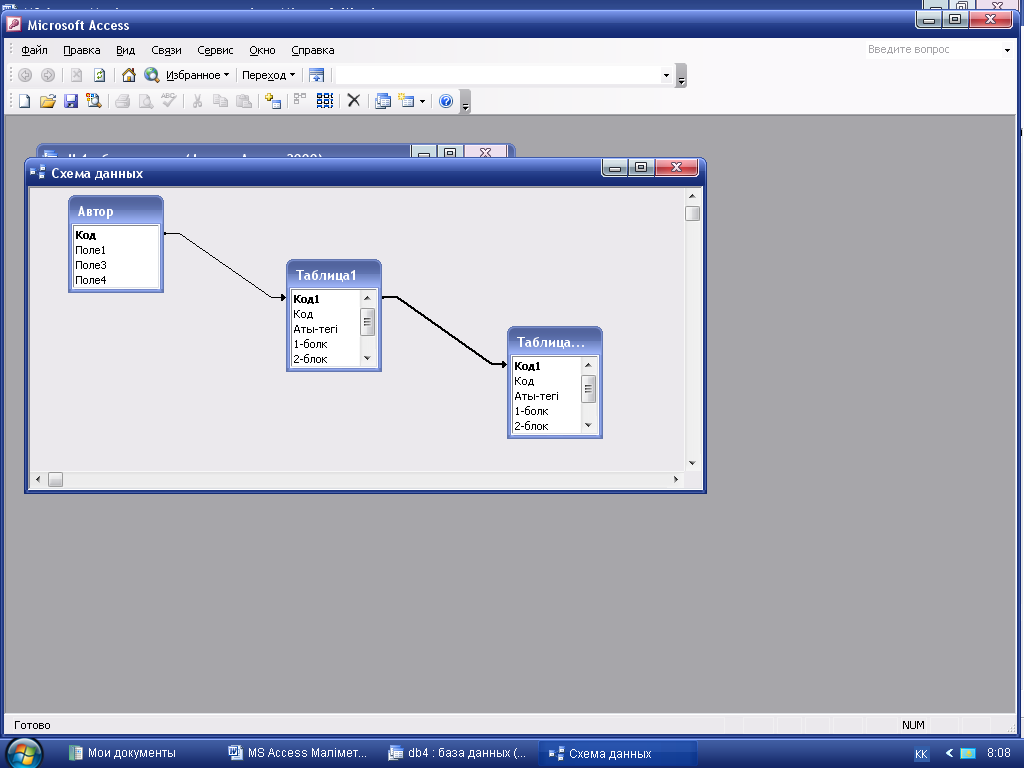Click the Back arrow on Web toolbar
Viewport: 1024px width, 768px height.
coord(25,75)
